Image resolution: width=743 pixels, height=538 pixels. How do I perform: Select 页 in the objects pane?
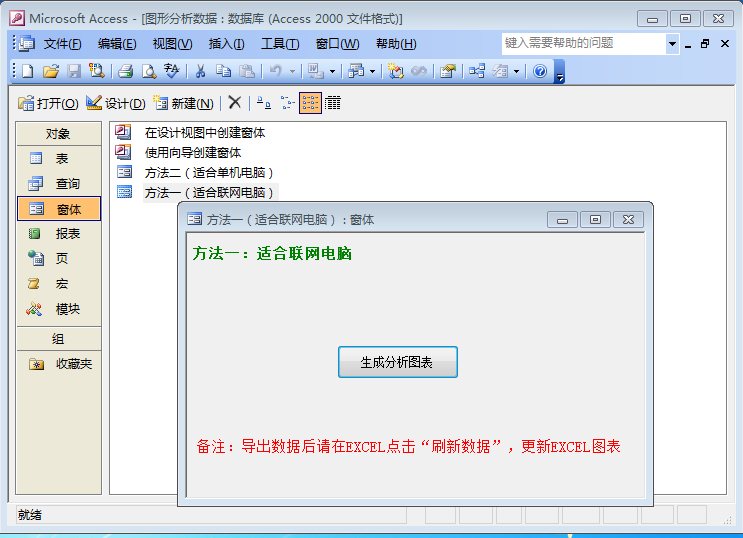click(x=59, y=258)
